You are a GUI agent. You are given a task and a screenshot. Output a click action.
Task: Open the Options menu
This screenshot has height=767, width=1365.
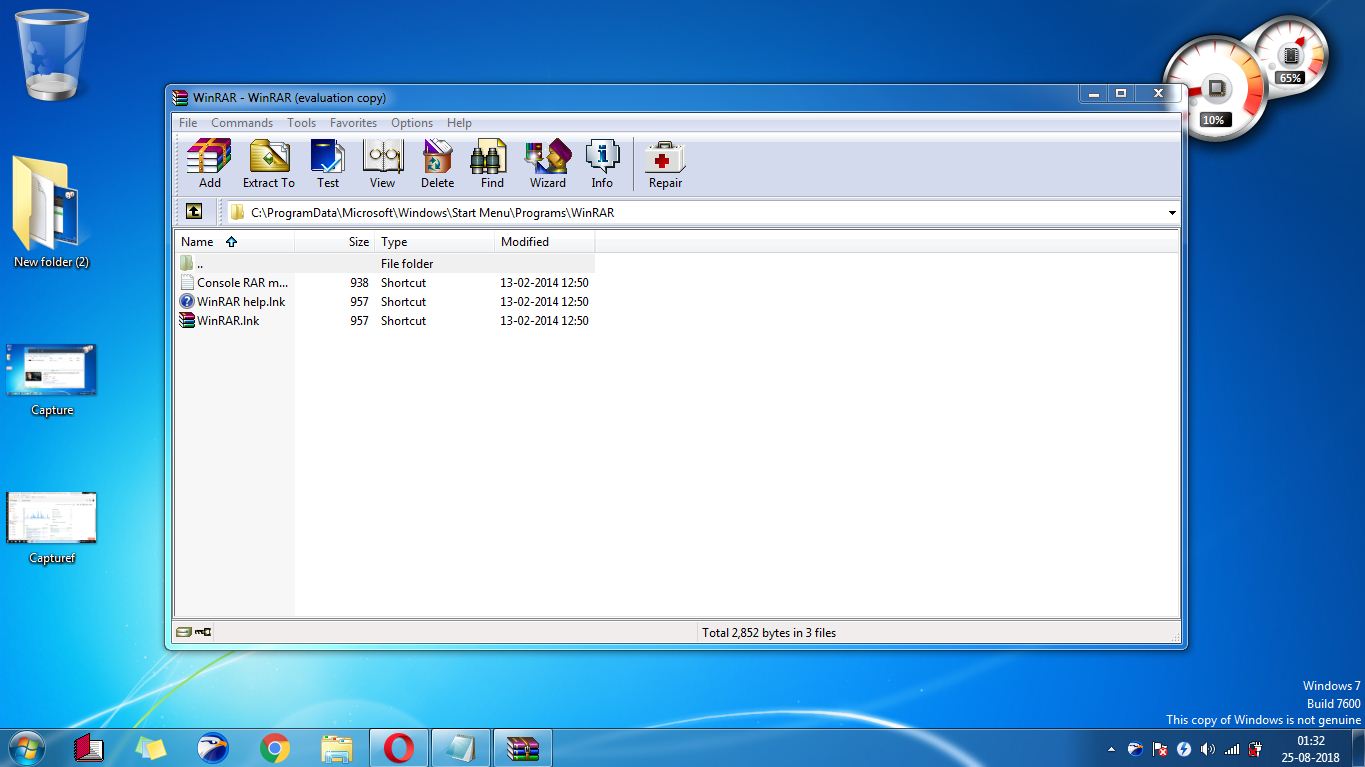click(412, 123)
